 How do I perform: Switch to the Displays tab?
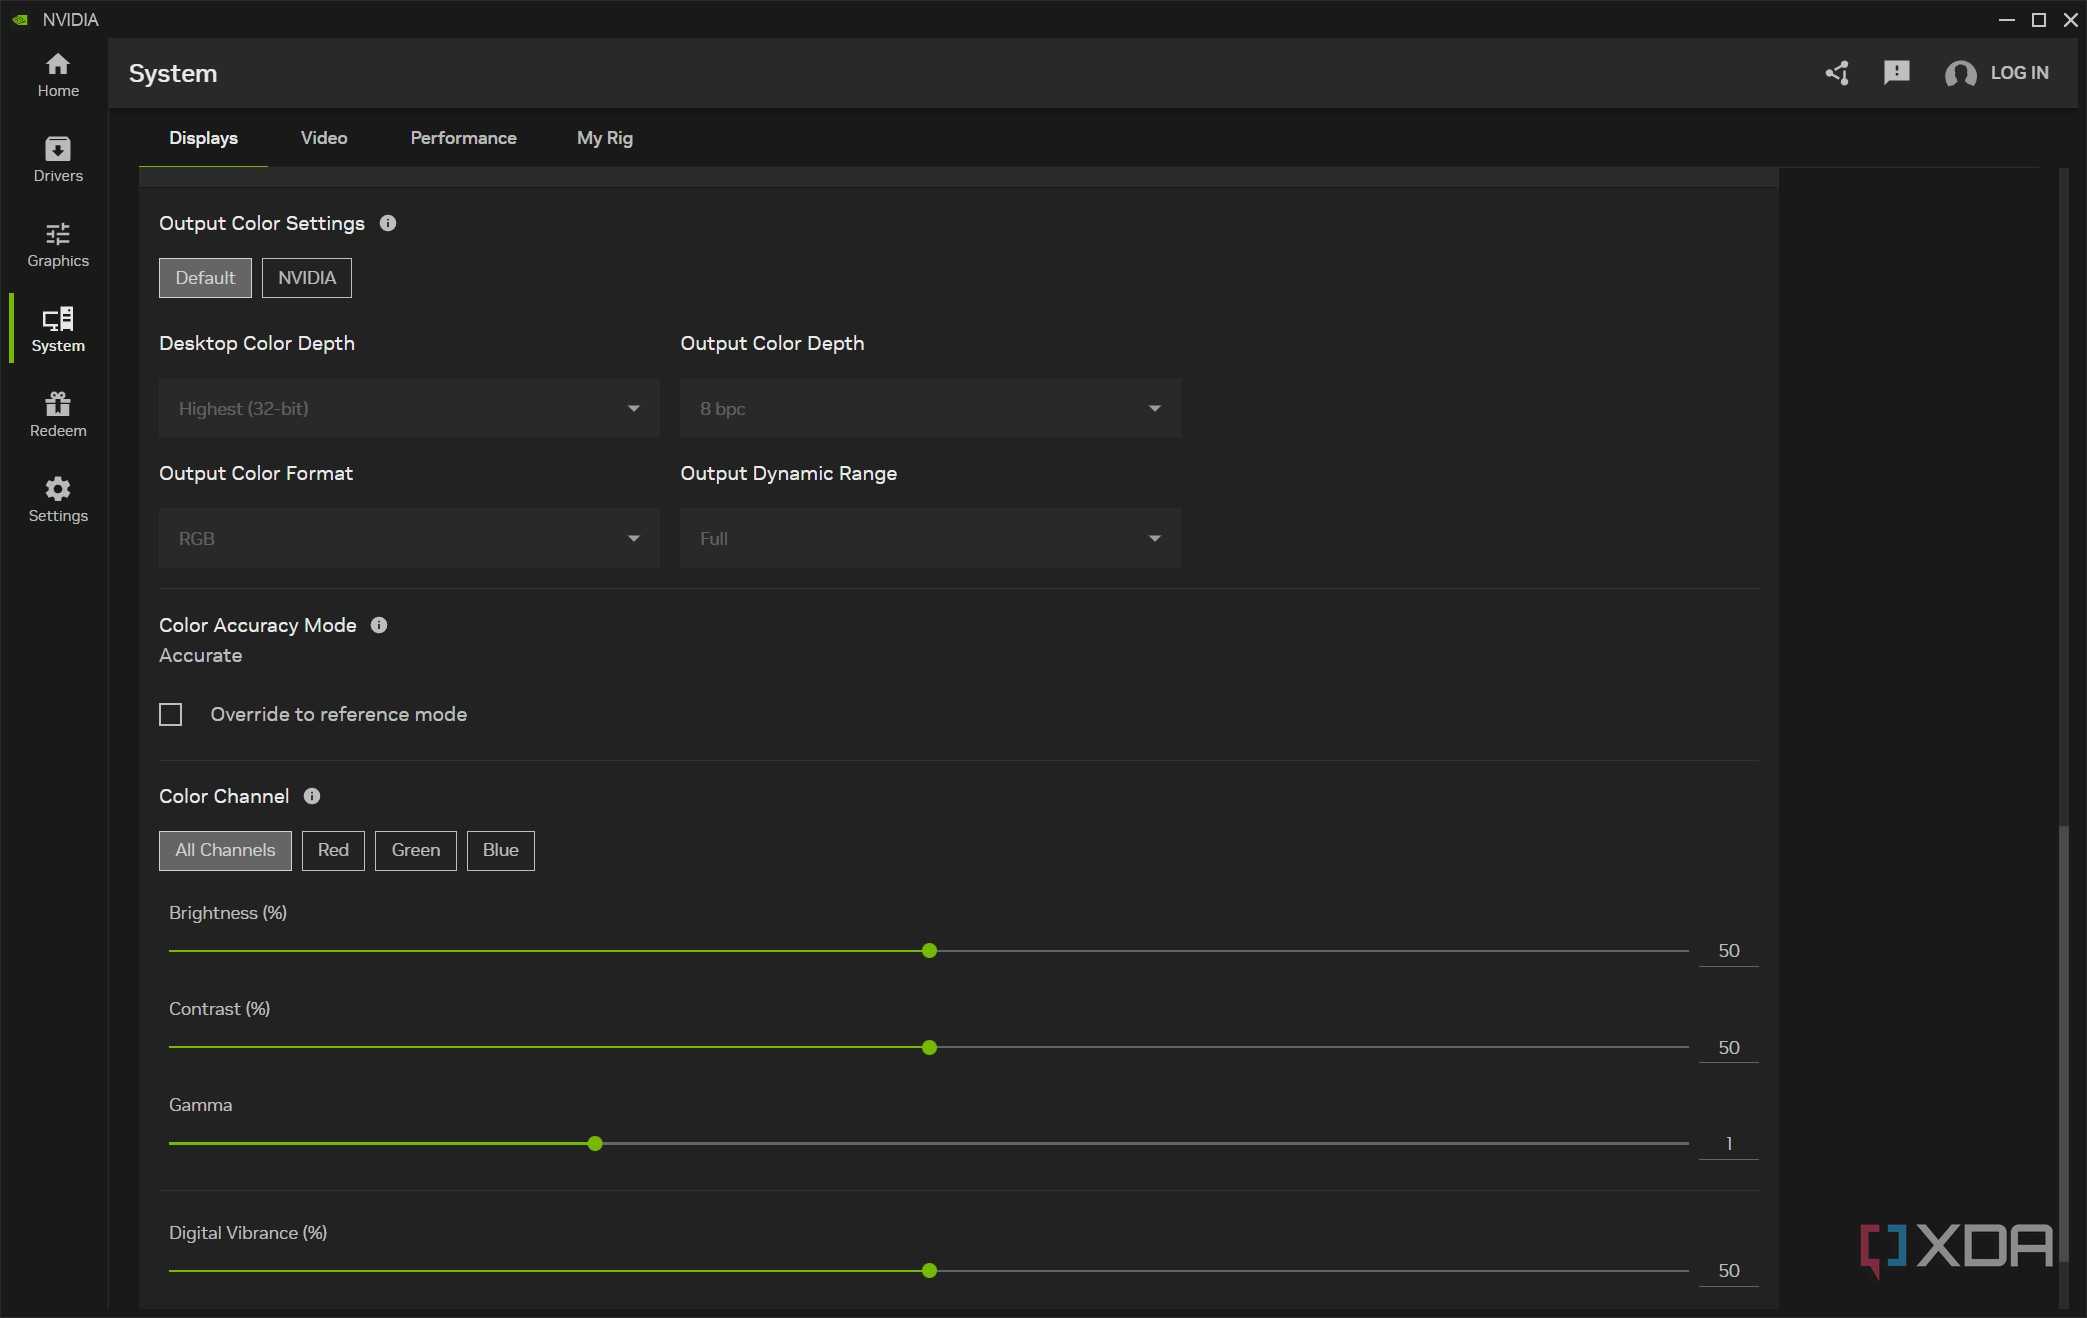pos(203,138)
